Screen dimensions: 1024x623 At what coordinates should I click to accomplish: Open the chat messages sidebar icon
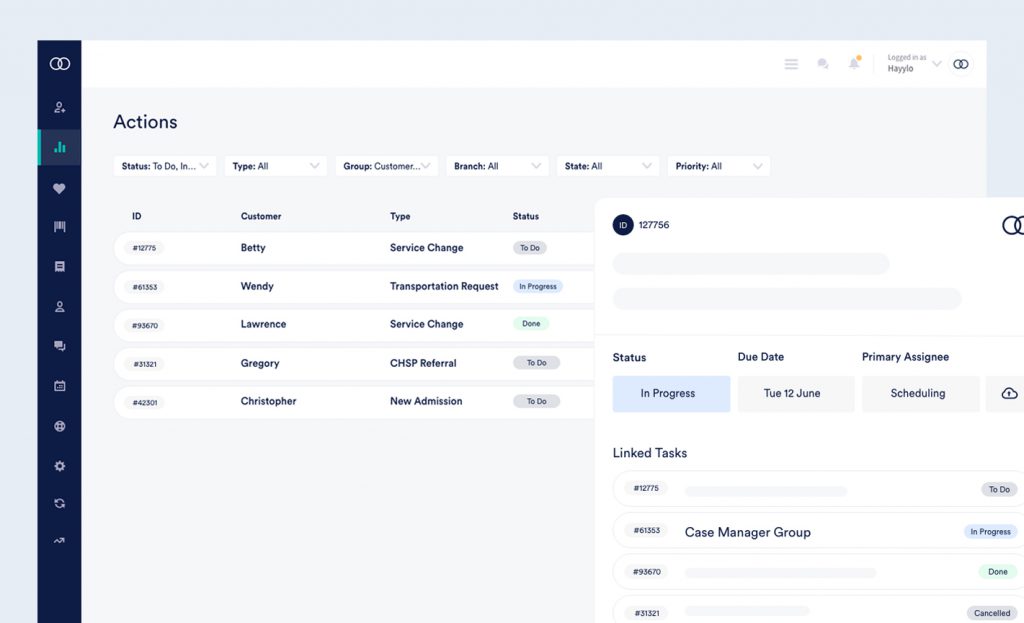click(59, 346)
